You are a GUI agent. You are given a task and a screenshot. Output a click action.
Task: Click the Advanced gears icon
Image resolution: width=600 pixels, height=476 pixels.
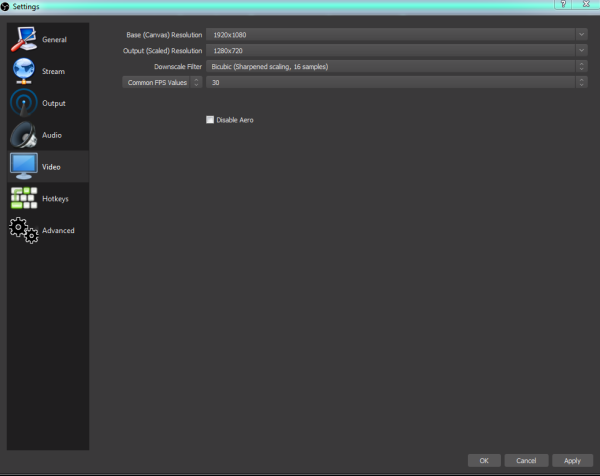(24, 230)
